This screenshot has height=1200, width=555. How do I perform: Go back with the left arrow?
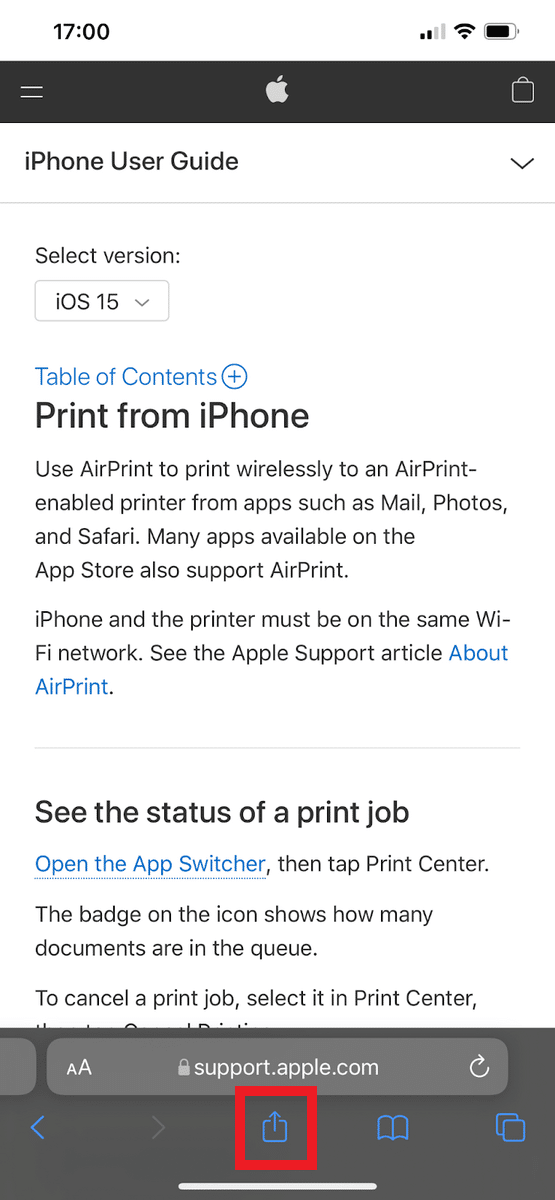pos(37,1128)
